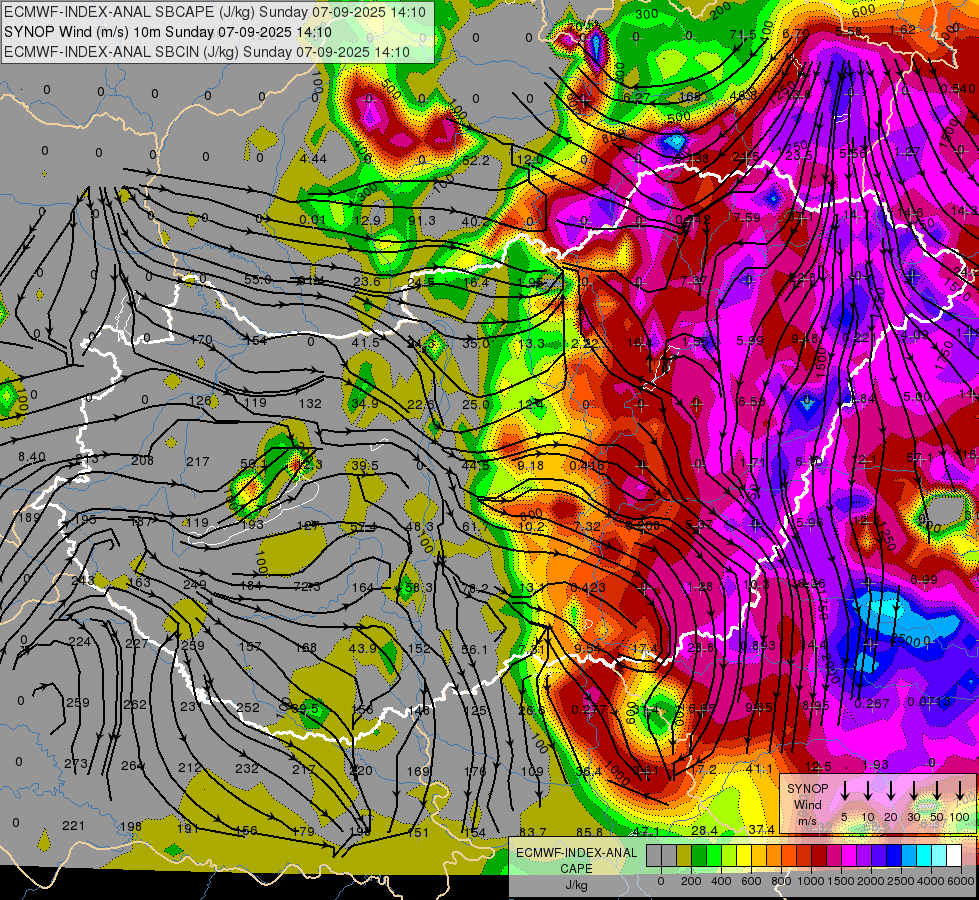The width and height of the screenshot is (979, 900).
Task: Select the olive swatch in CAPE legend
Action: 684,856
